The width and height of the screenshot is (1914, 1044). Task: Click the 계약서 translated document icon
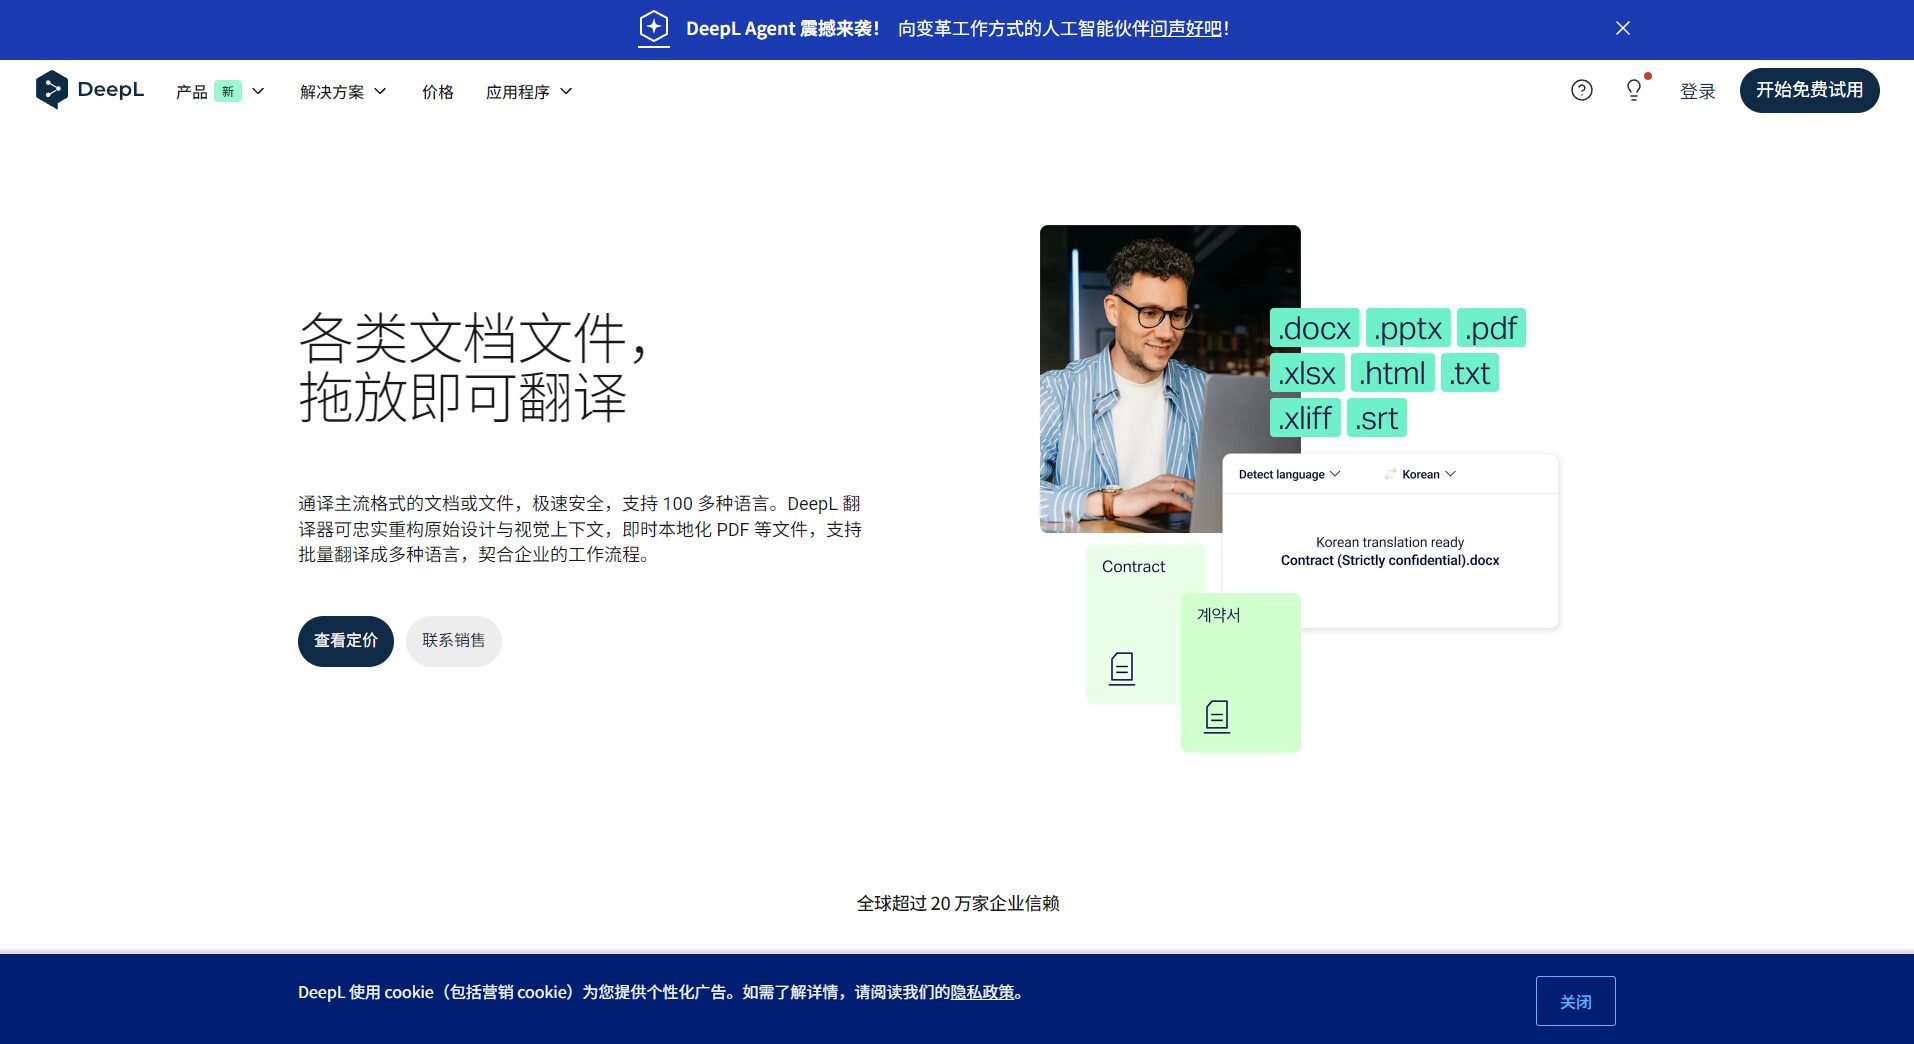coord(1215,716)
